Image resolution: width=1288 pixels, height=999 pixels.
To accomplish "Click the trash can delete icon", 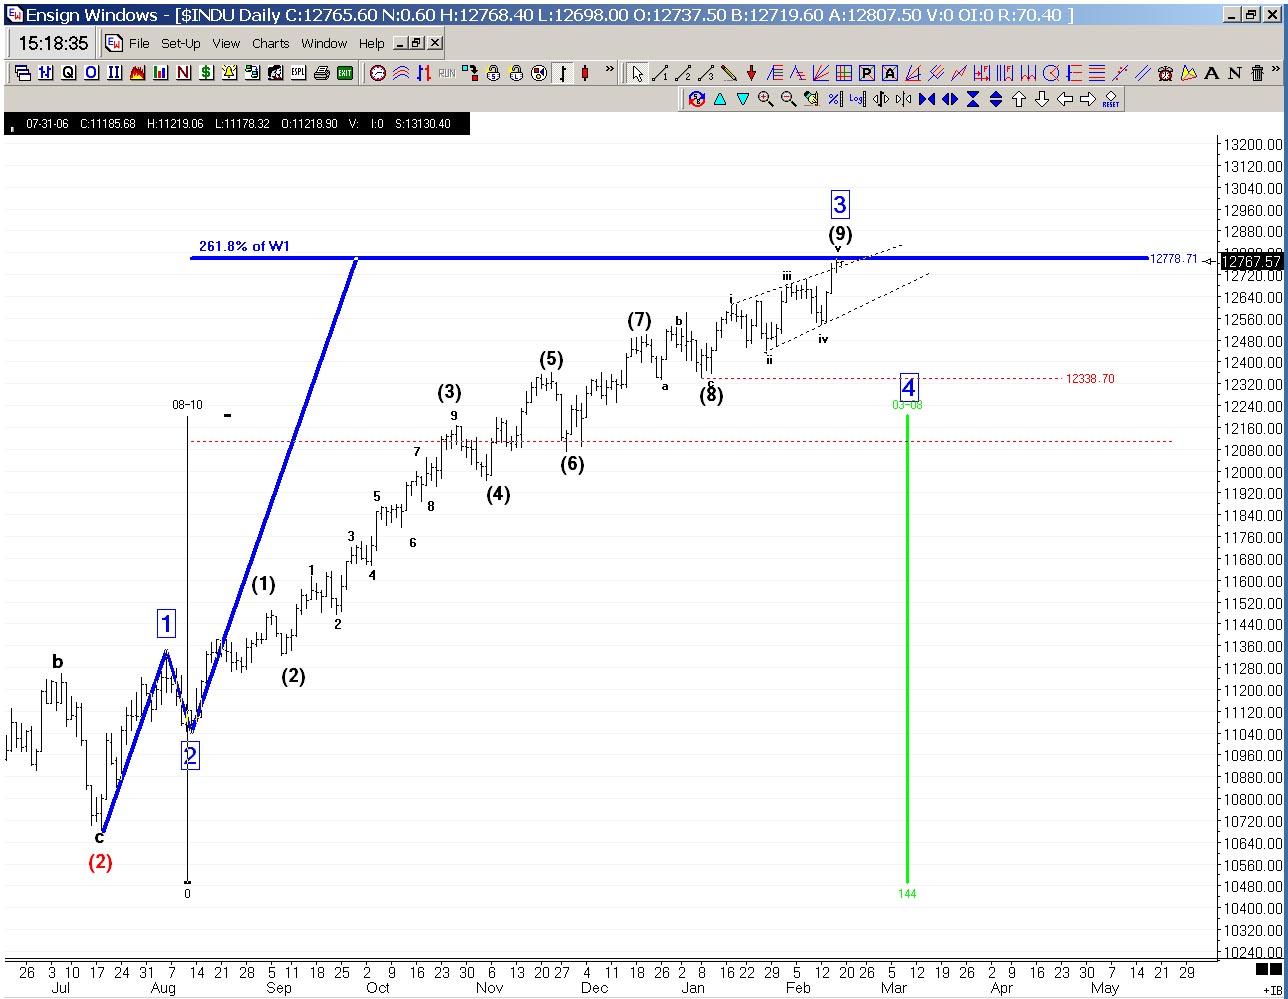I will pyautogui.click(x=1257, y=73).
